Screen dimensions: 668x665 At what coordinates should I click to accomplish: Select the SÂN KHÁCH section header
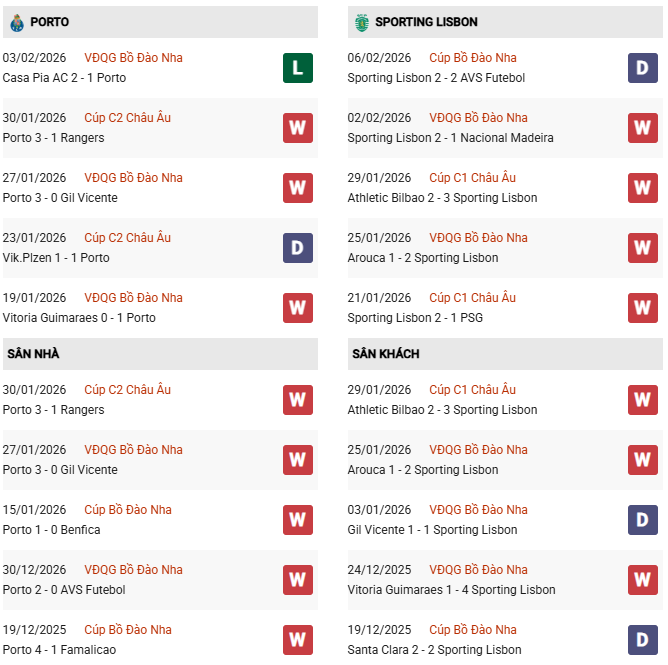[385, 354]
